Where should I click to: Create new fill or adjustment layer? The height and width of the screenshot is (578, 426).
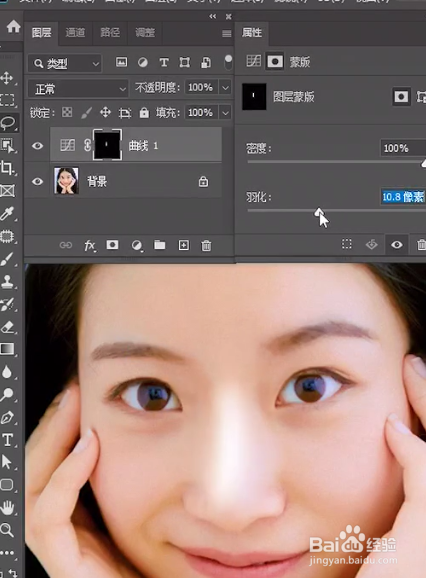pos(137,246)
